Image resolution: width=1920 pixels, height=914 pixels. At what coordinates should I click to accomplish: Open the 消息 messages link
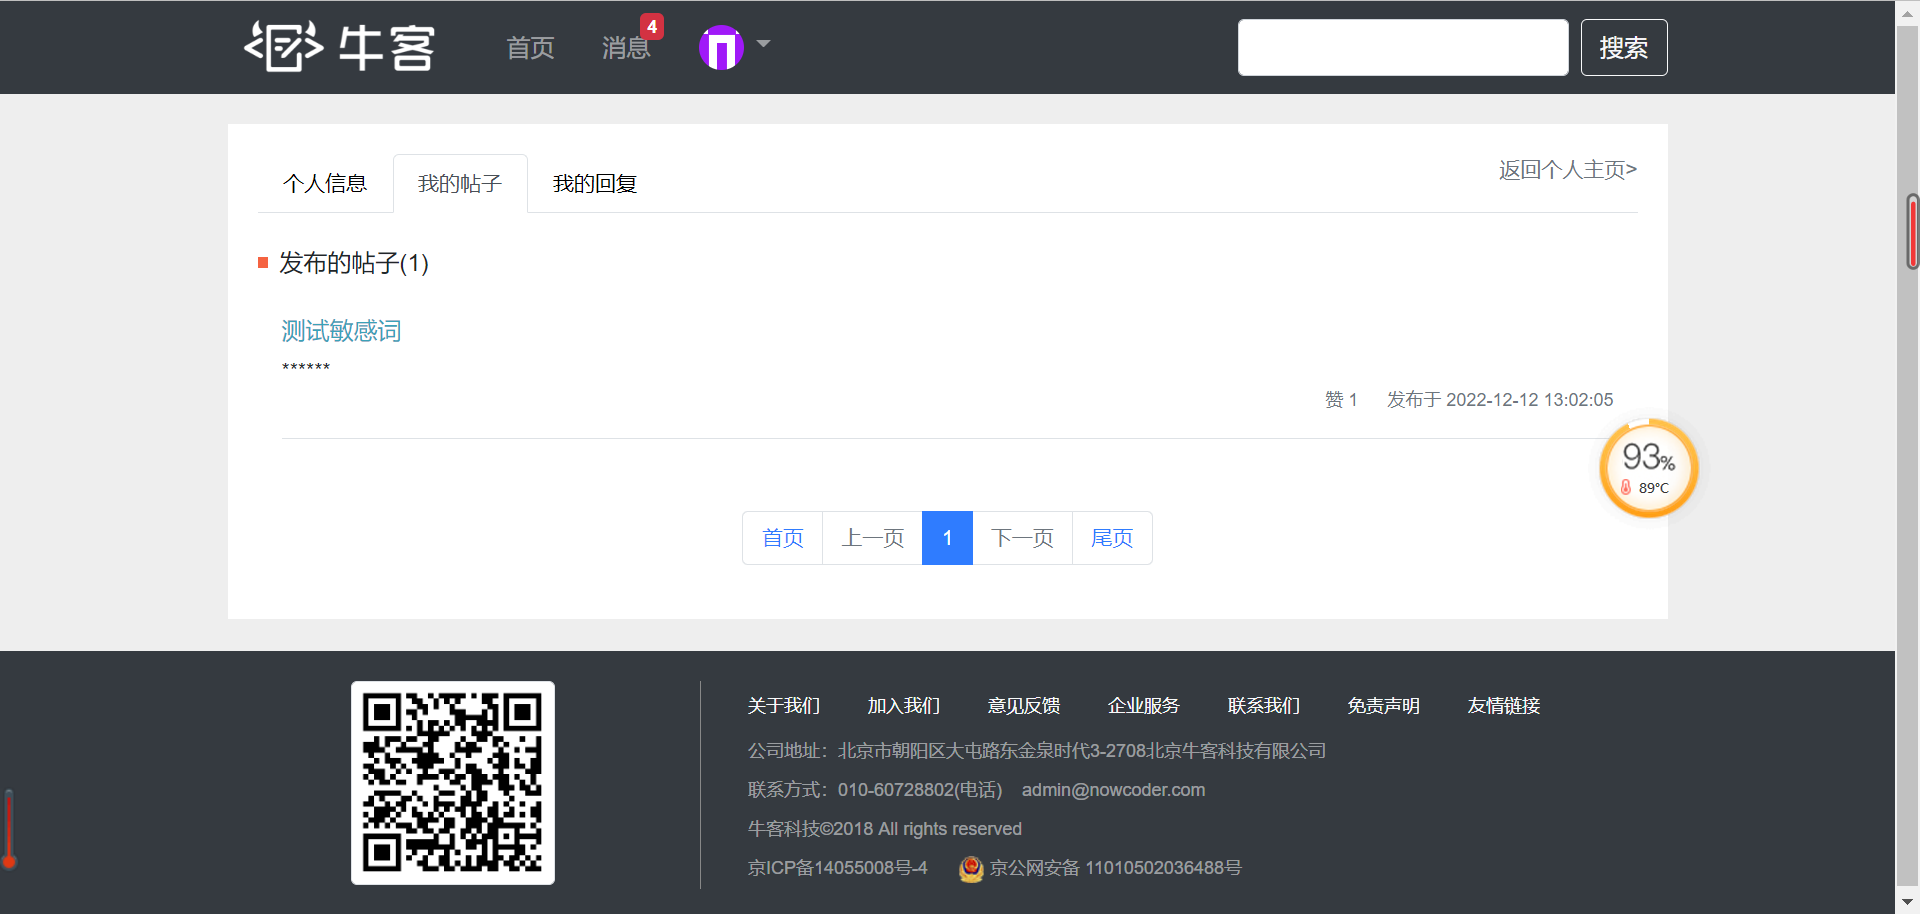pyautogui.click(x=626, y=48)
